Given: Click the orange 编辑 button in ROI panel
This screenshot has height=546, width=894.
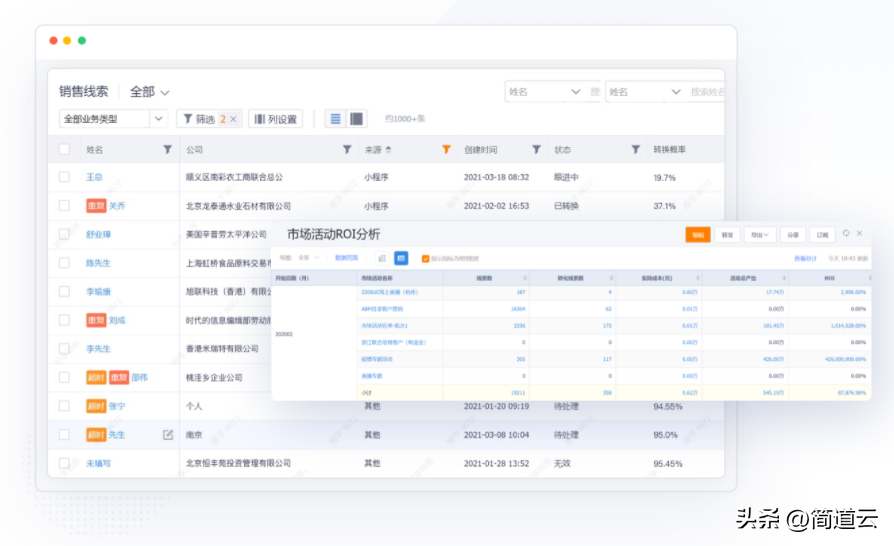Looking at the screenshot, I should pyautogui.click(x=698, y=234).
